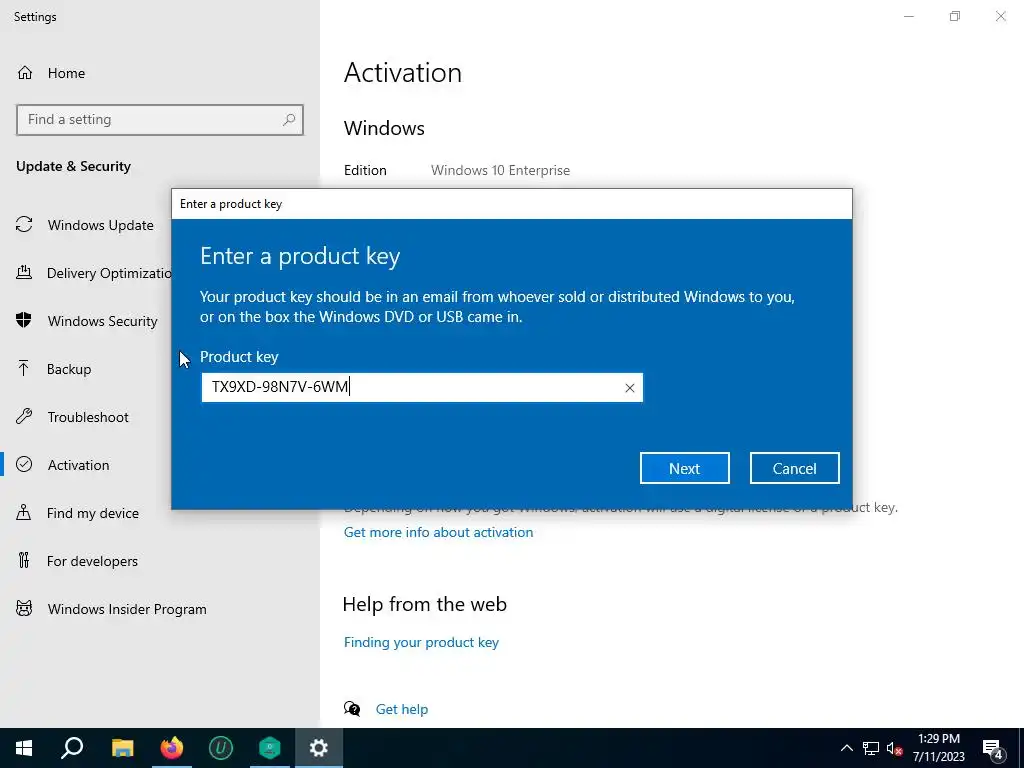Image resolution: width=1024 pixels, height=768 pixels.
Task: Select the Troubleshoot wrench icon
Action: click(24, 417)
